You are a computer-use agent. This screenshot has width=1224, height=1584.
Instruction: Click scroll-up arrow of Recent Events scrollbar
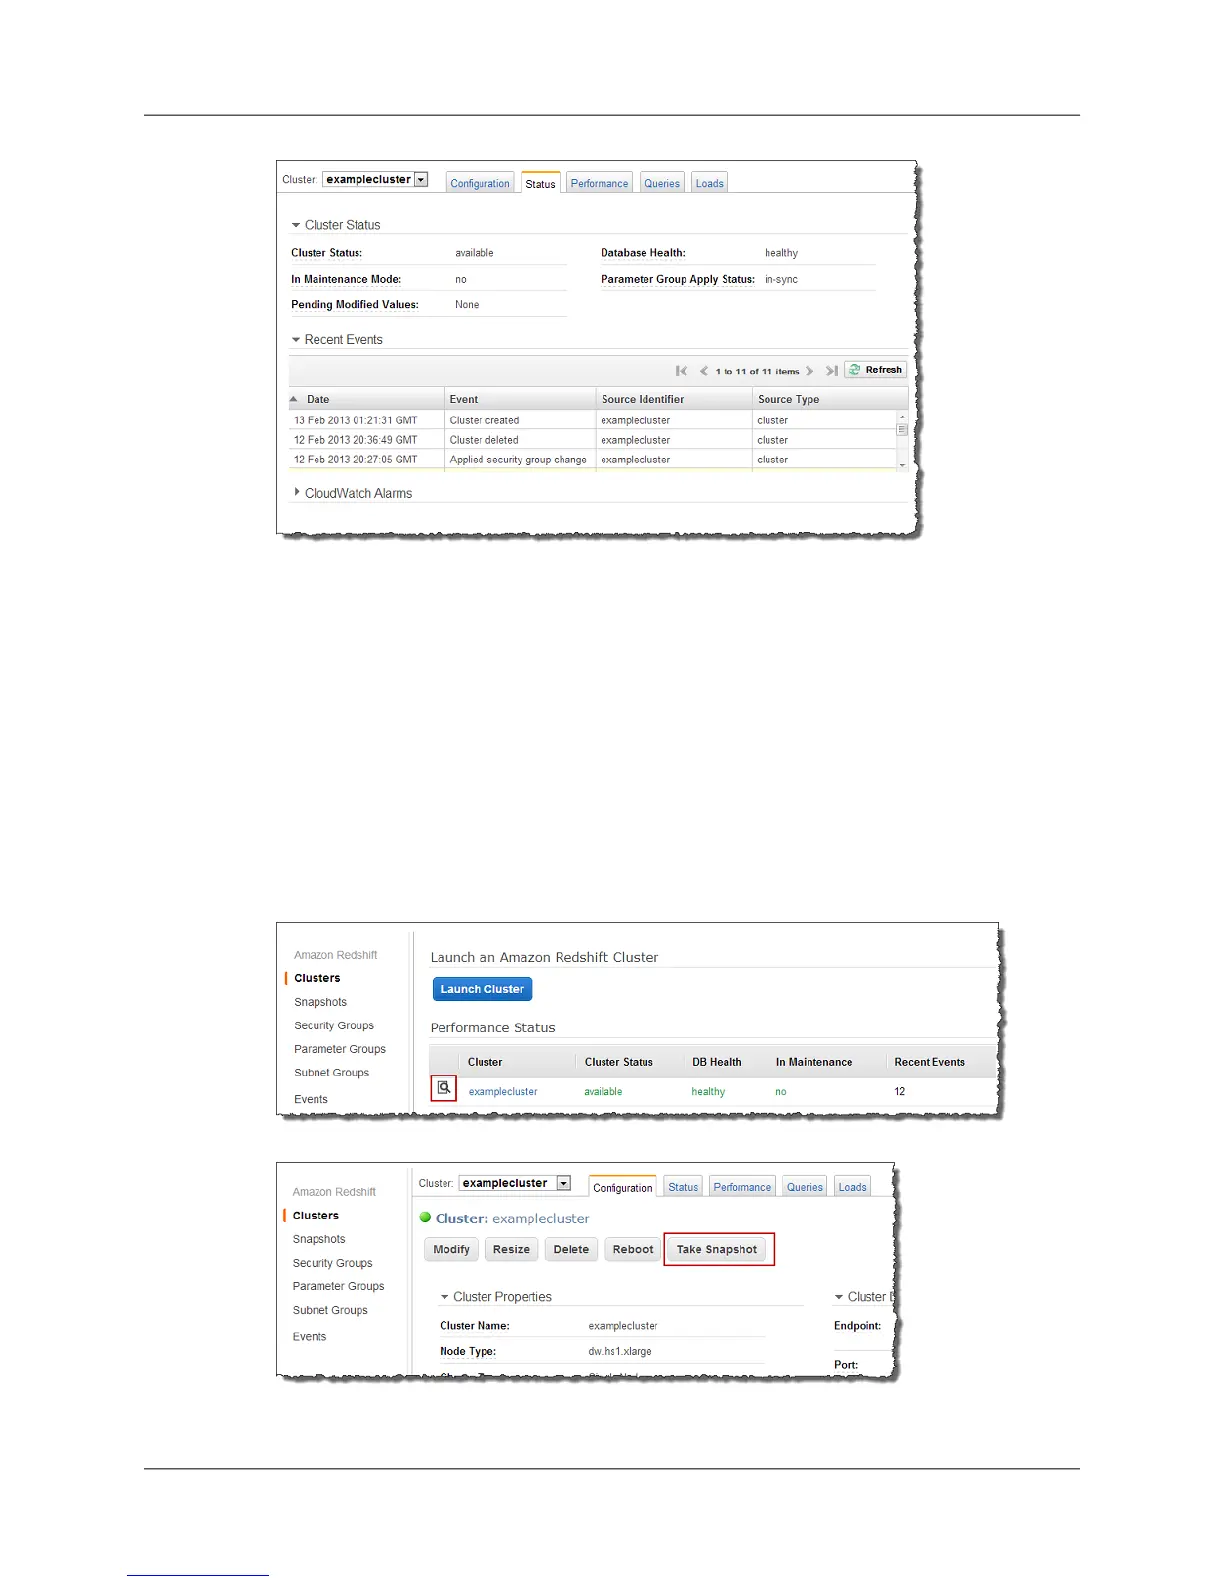pyautogui.click(x=902, y=416)
